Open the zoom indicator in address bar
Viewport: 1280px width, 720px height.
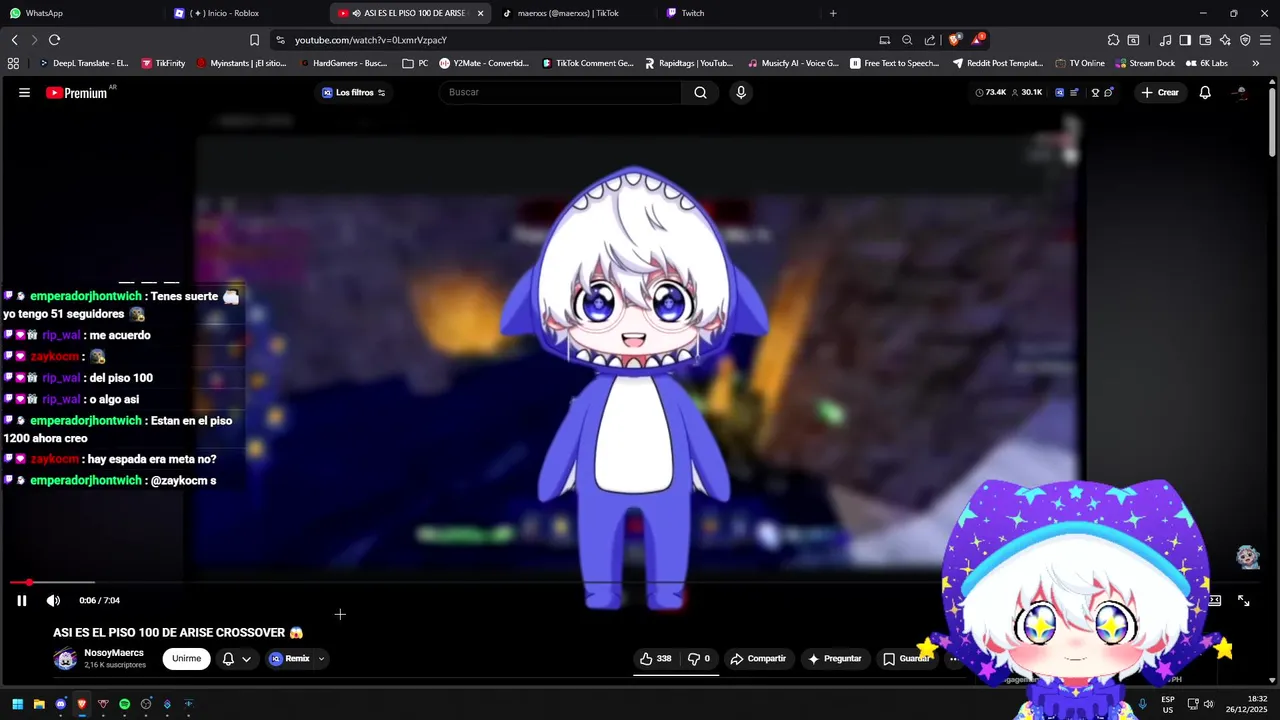(907, 40)
